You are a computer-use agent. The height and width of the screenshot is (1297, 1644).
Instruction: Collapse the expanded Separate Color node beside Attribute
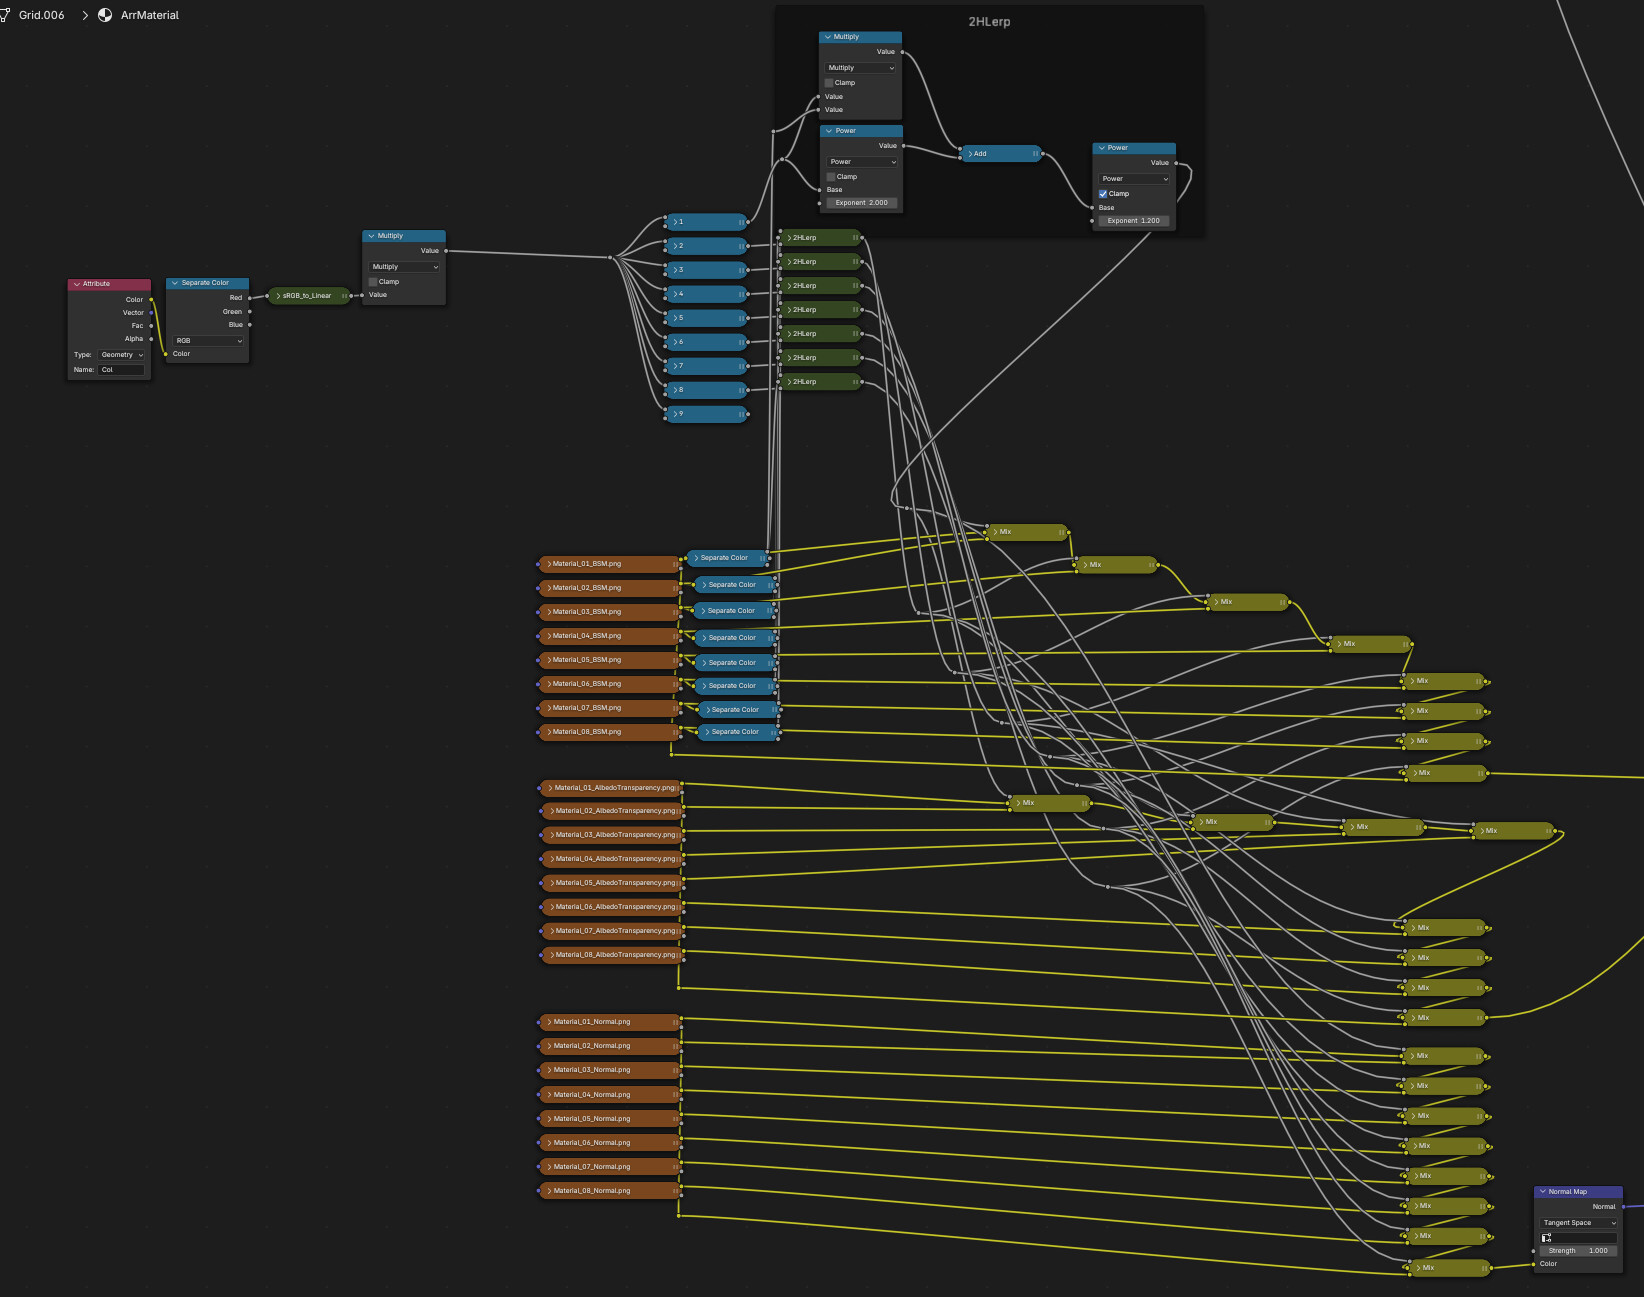(175, 283)
